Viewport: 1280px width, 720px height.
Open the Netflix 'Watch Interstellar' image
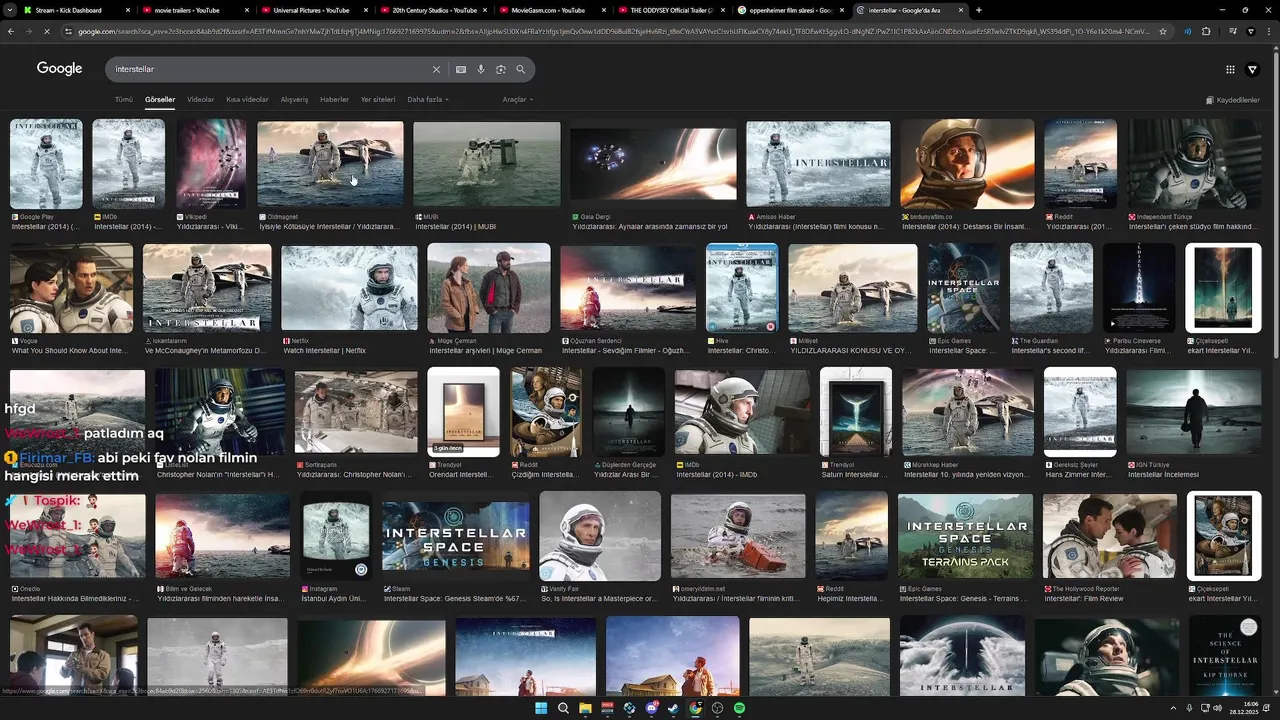[x=349, y=288]
